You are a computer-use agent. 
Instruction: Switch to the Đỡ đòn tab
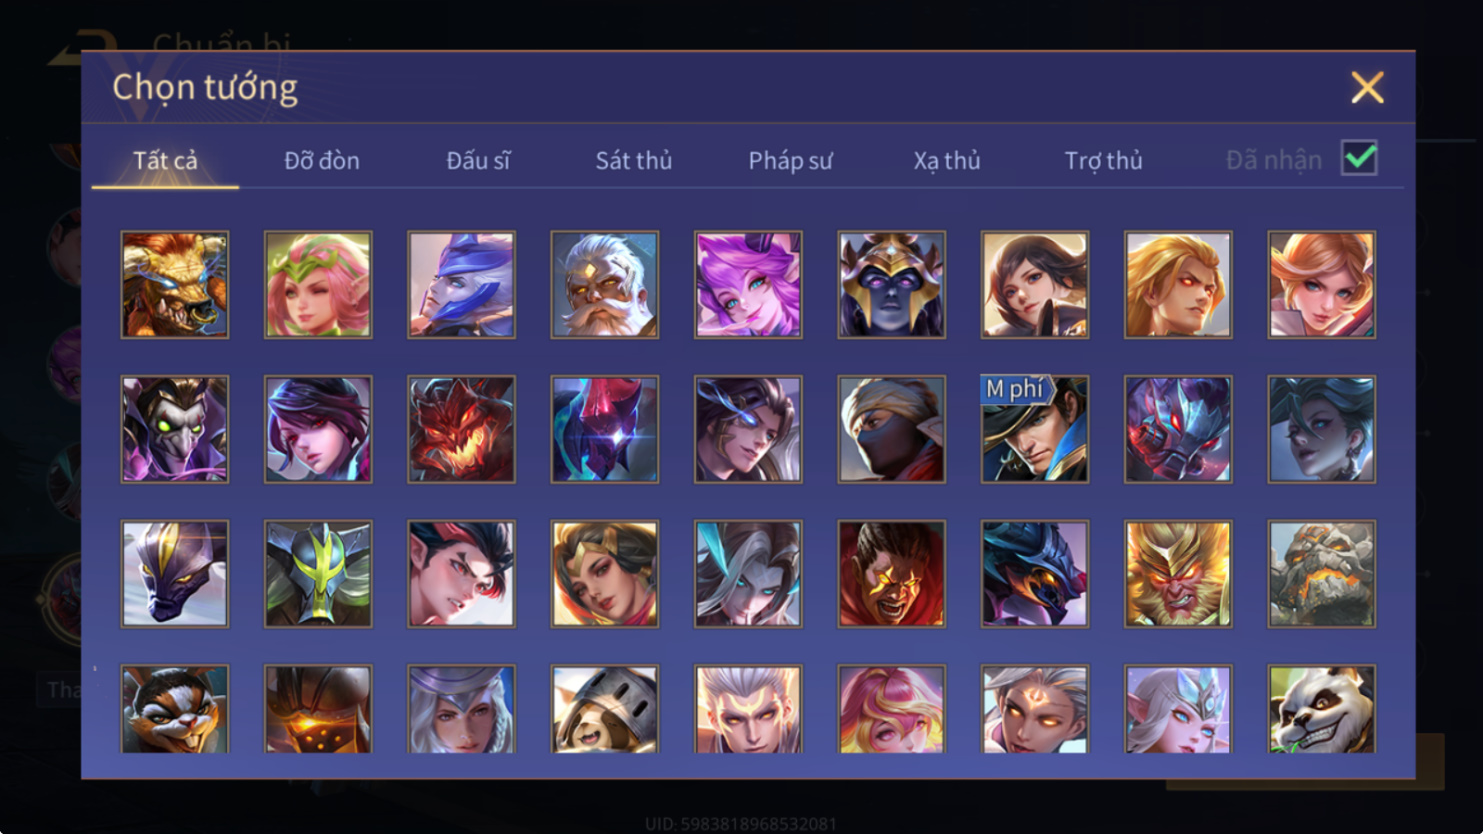[322, 160]
